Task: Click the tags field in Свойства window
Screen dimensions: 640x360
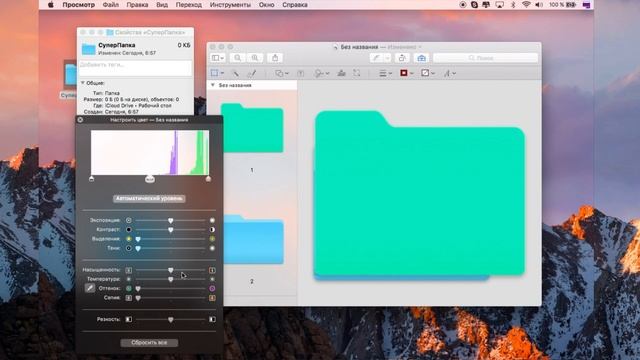Action: point(135,68)
